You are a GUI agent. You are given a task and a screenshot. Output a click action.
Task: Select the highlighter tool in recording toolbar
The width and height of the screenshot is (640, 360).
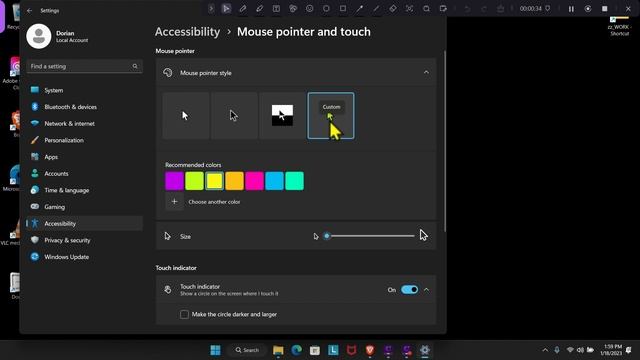tap(260, 9)
